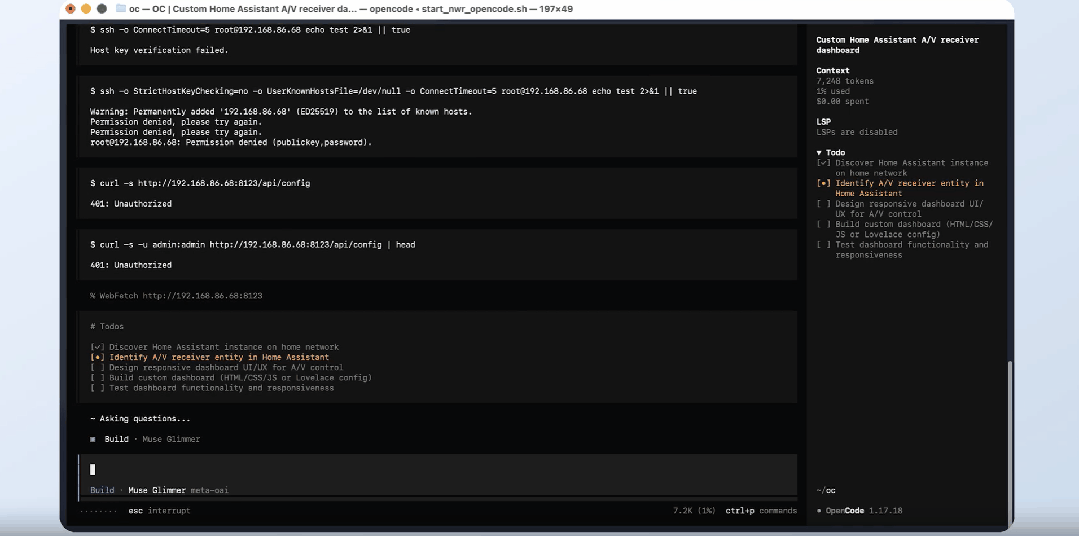Click the esc interrupt hint

[x=159, y=511]
